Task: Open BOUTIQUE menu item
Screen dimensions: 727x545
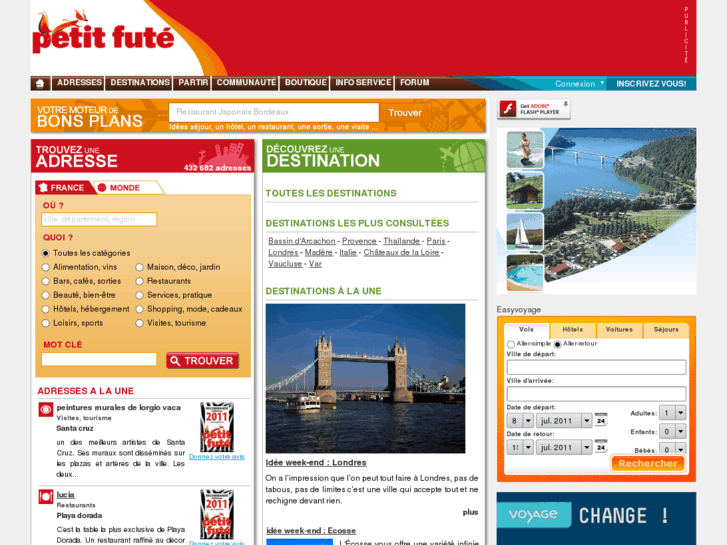Action: [305, 83]
